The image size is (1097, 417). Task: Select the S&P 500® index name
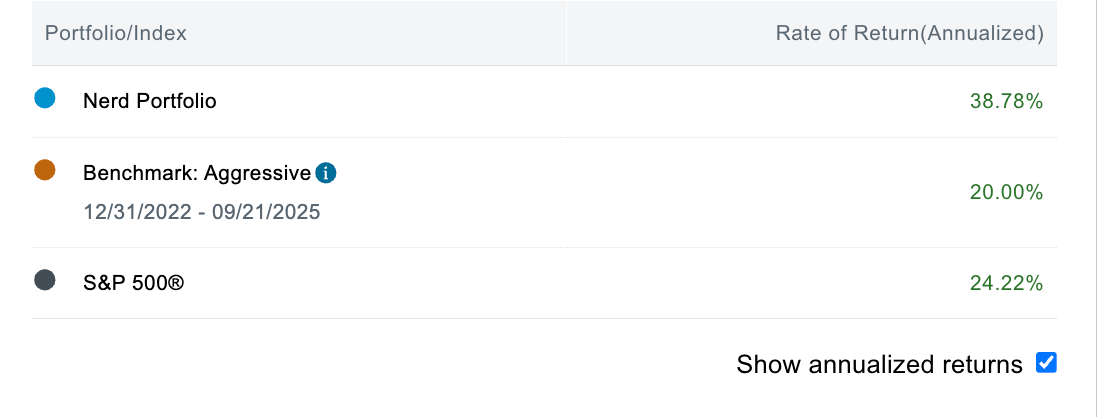(134, 283)
